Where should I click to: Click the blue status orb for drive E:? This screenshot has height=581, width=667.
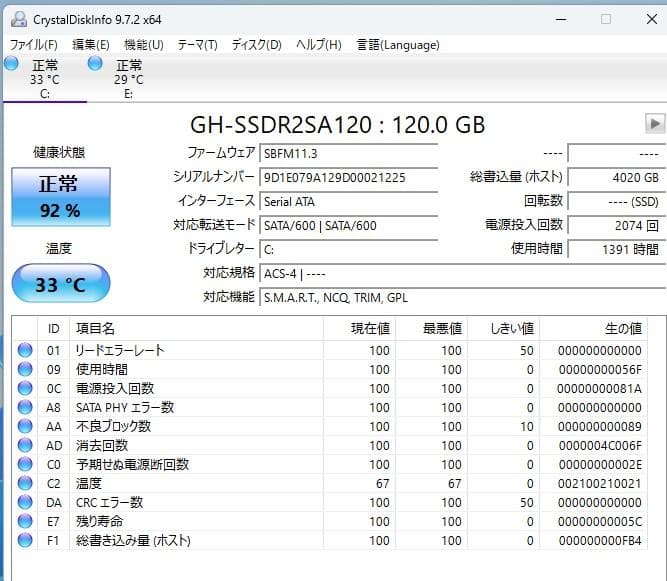point(95,63)
